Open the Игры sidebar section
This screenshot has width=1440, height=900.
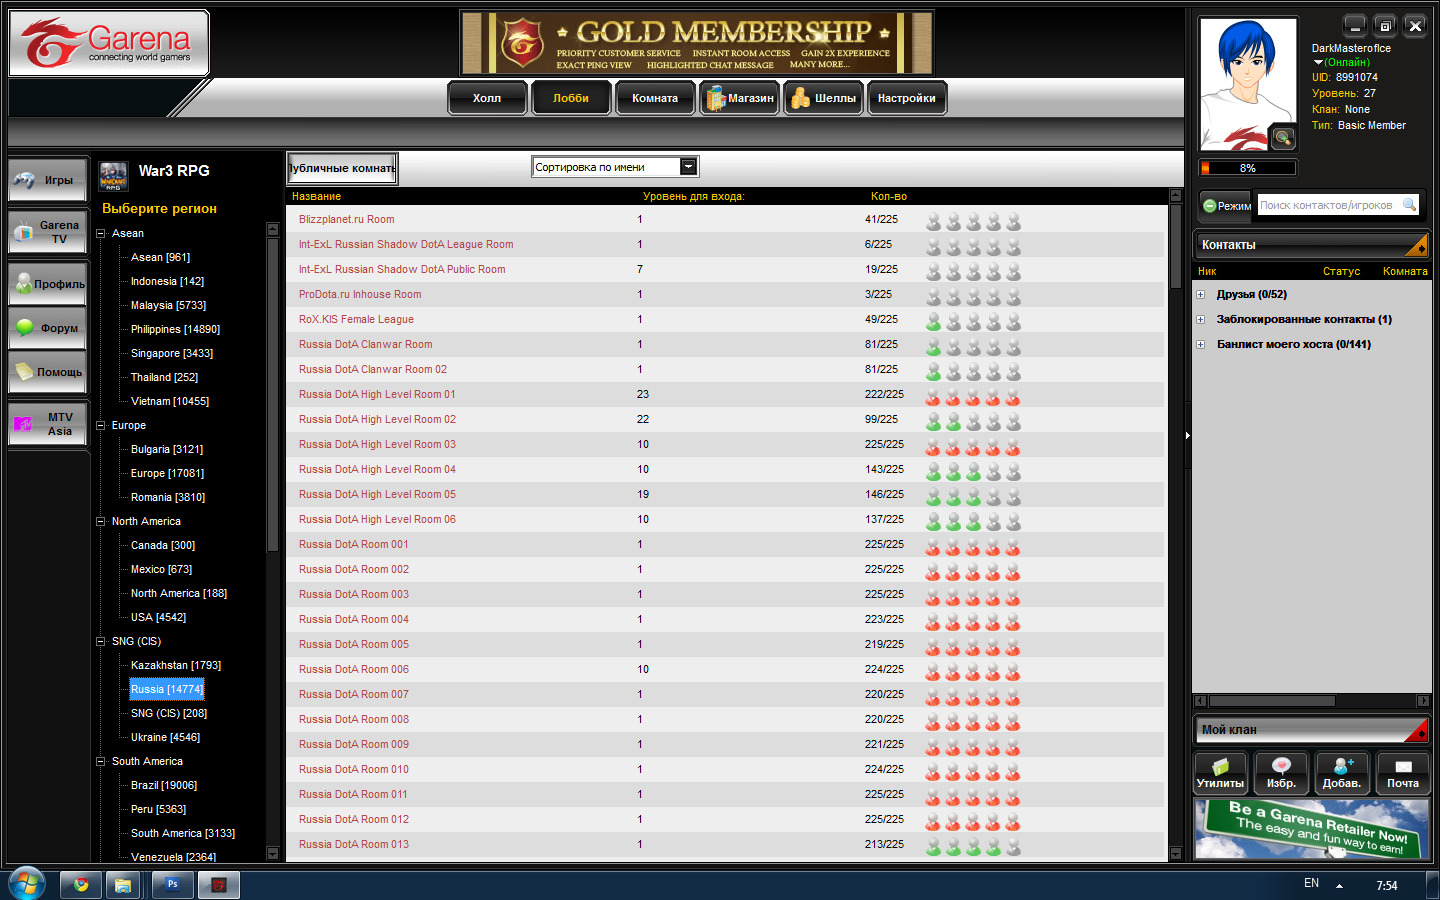click(48, 180)
